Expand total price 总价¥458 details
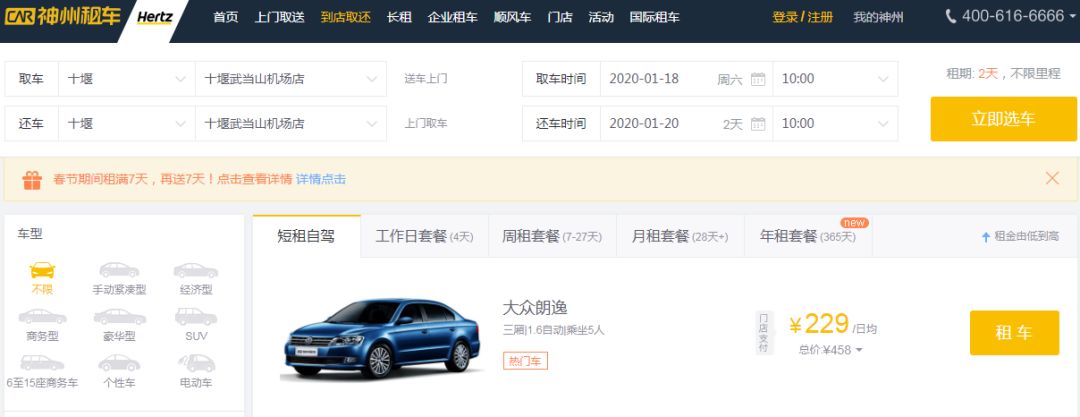The height and width of the screenshot is (417, 1080). point(858,350)
